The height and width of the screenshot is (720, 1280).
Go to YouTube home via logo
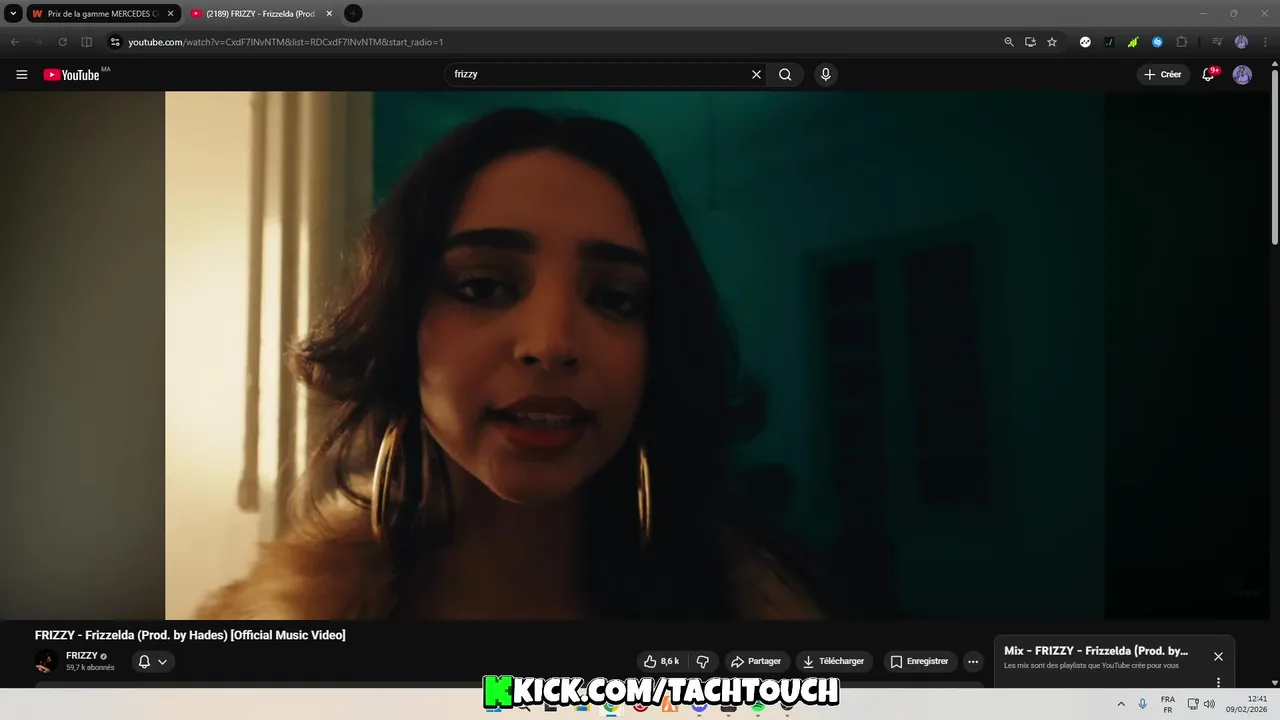tap(72, 74)
